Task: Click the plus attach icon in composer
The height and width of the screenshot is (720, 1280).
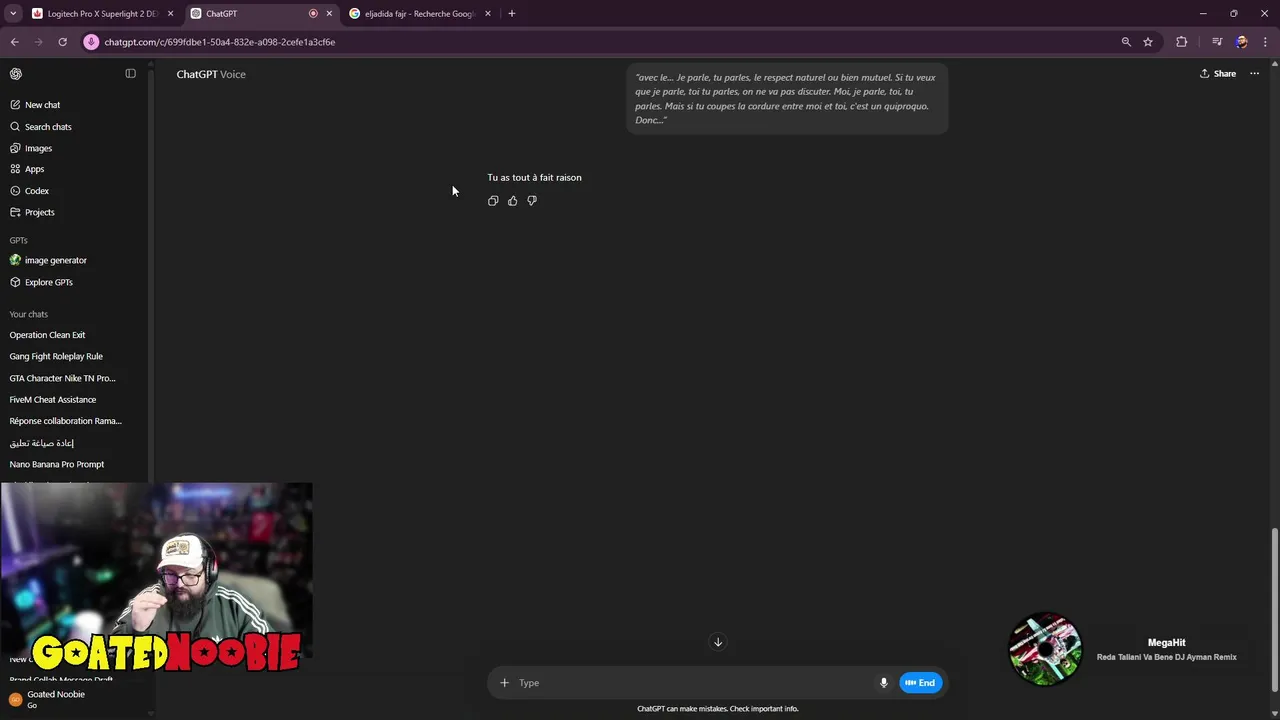Action: pyautogui.click(x=504, y=683)
